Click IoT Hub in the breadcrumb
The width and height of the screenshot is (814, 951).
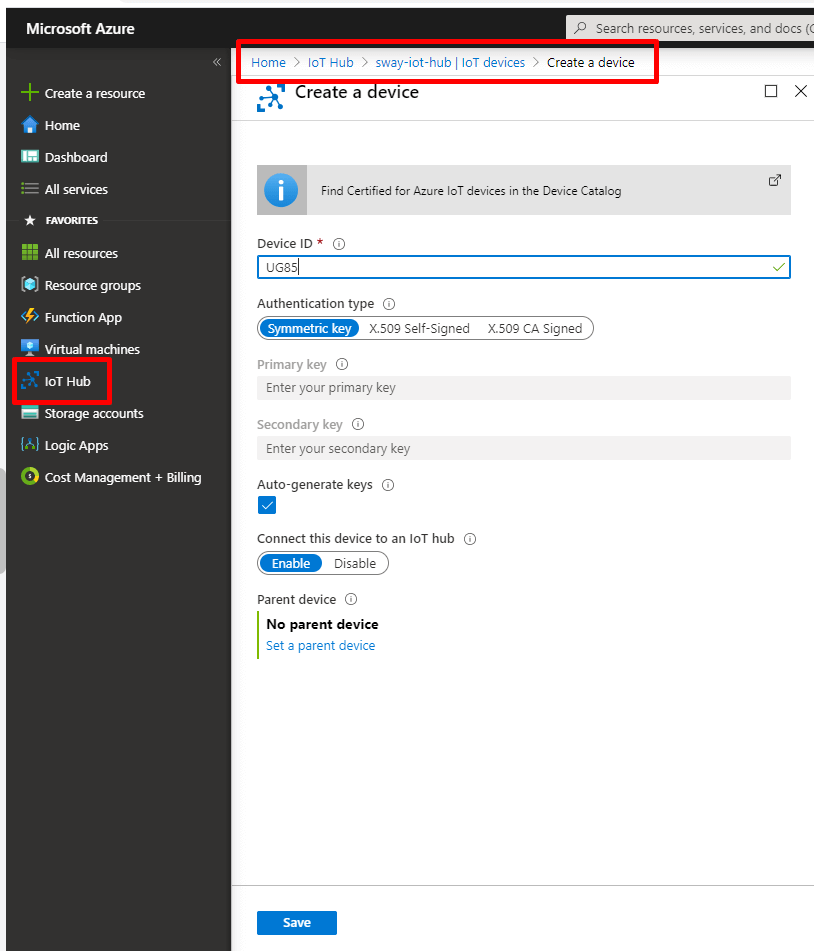click(x=331, y=62)
